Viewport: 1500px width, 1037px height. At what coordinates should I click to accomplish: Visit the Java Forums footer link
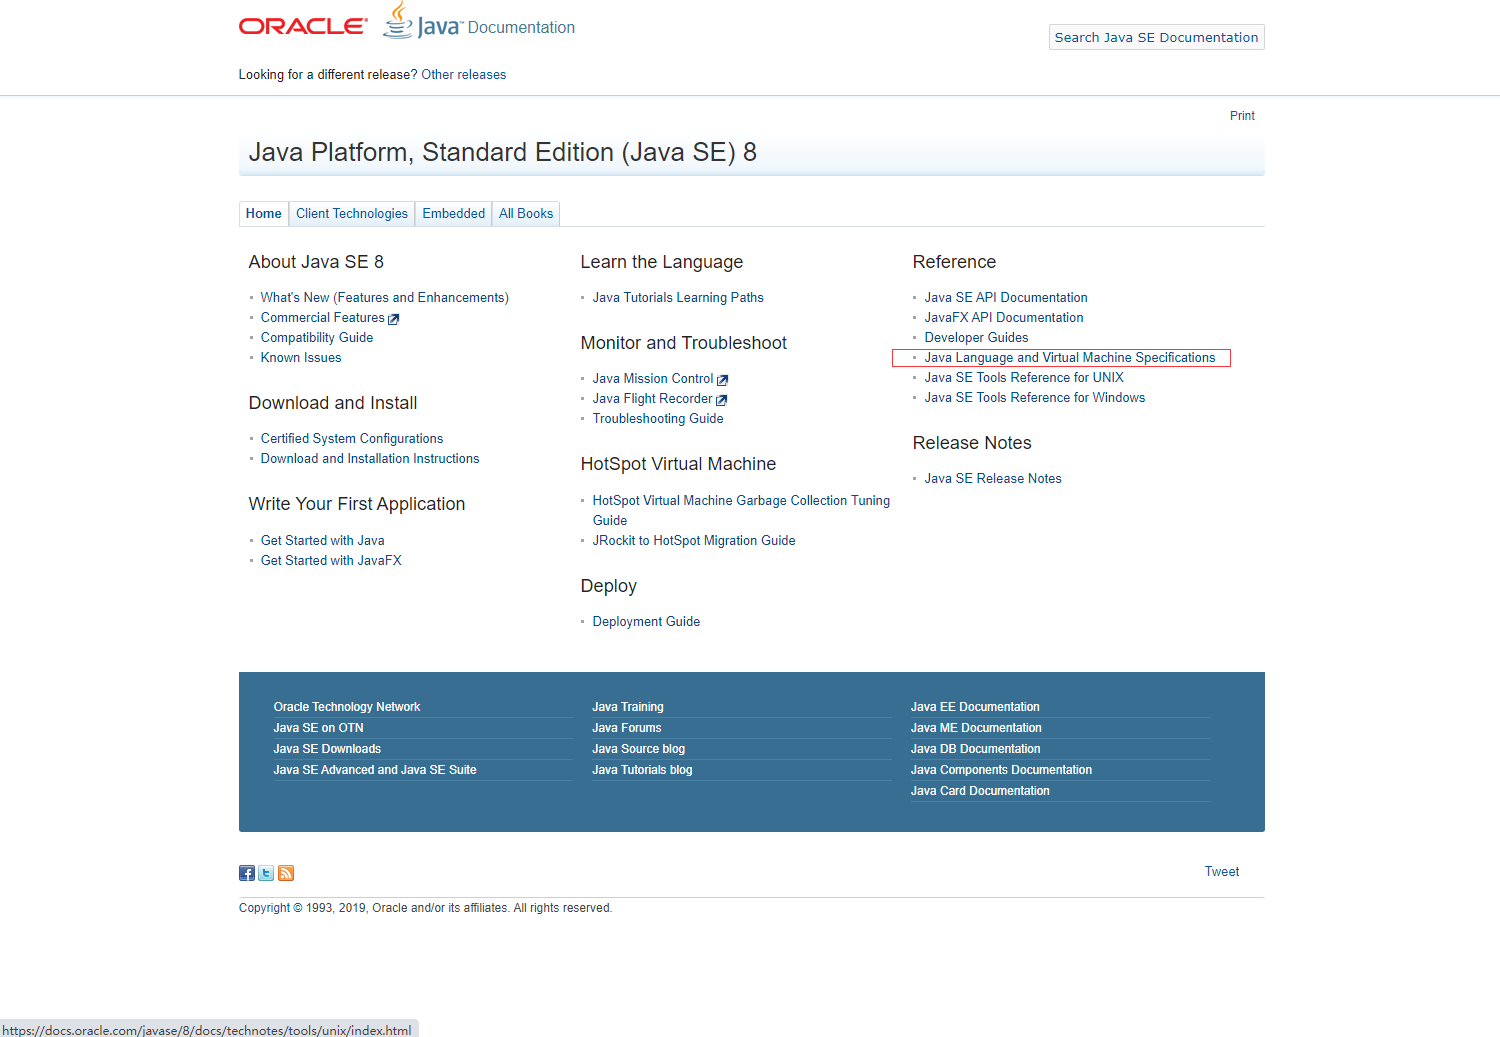coord(627,728)
